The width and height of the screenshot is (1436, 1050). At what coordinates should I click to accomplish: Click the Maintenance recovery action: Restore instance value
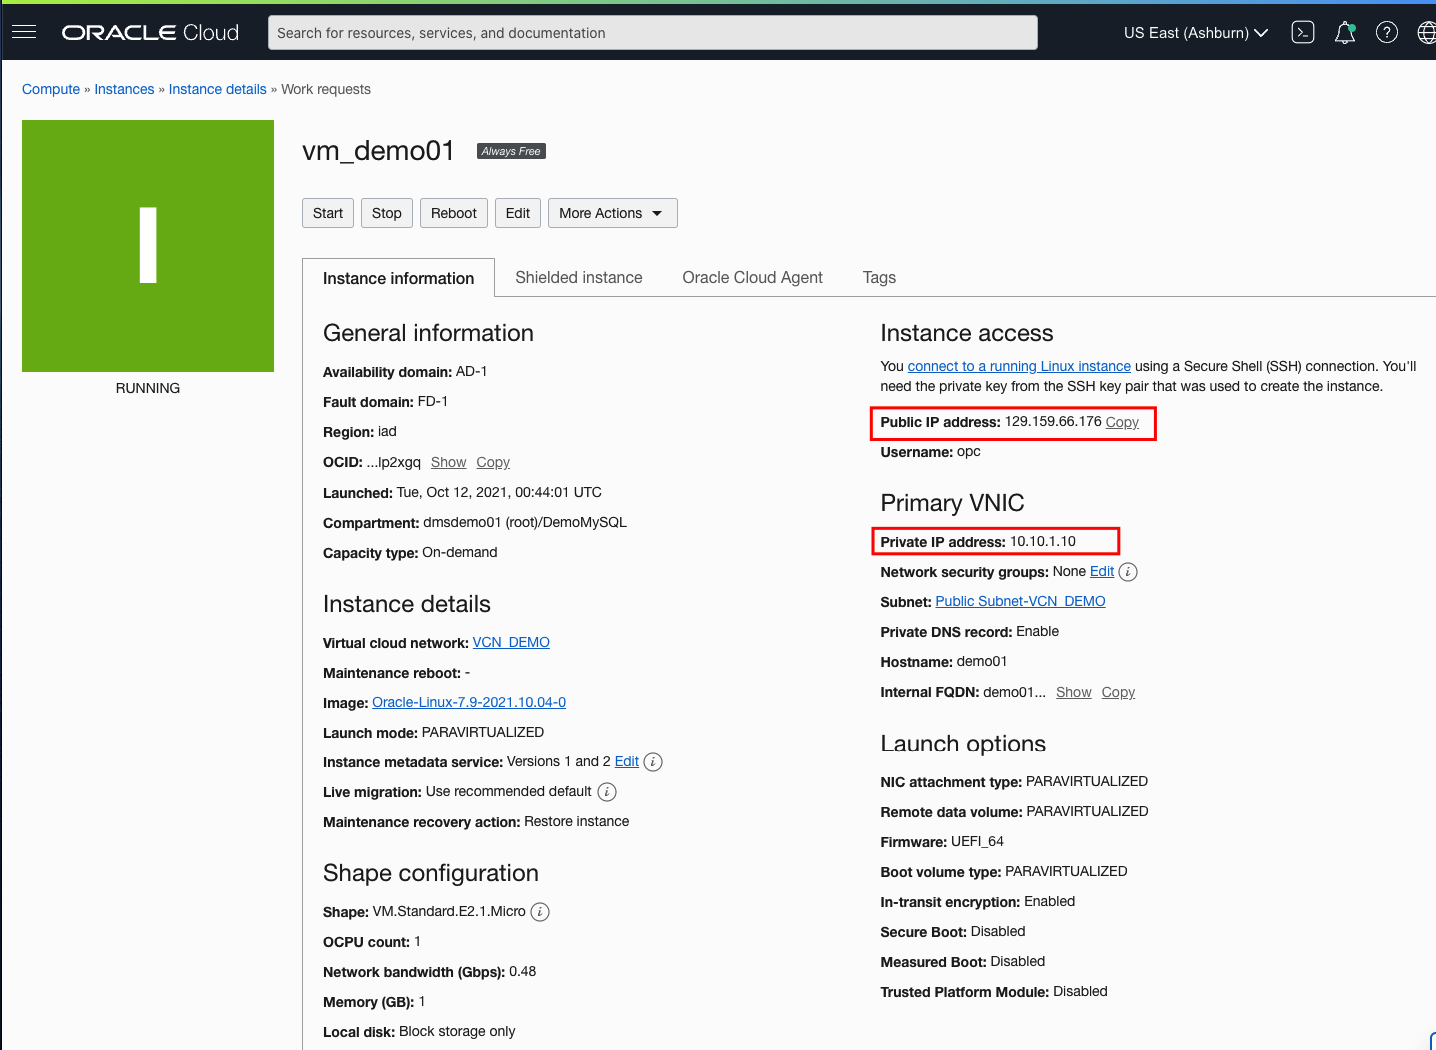(x=577, y=821)
